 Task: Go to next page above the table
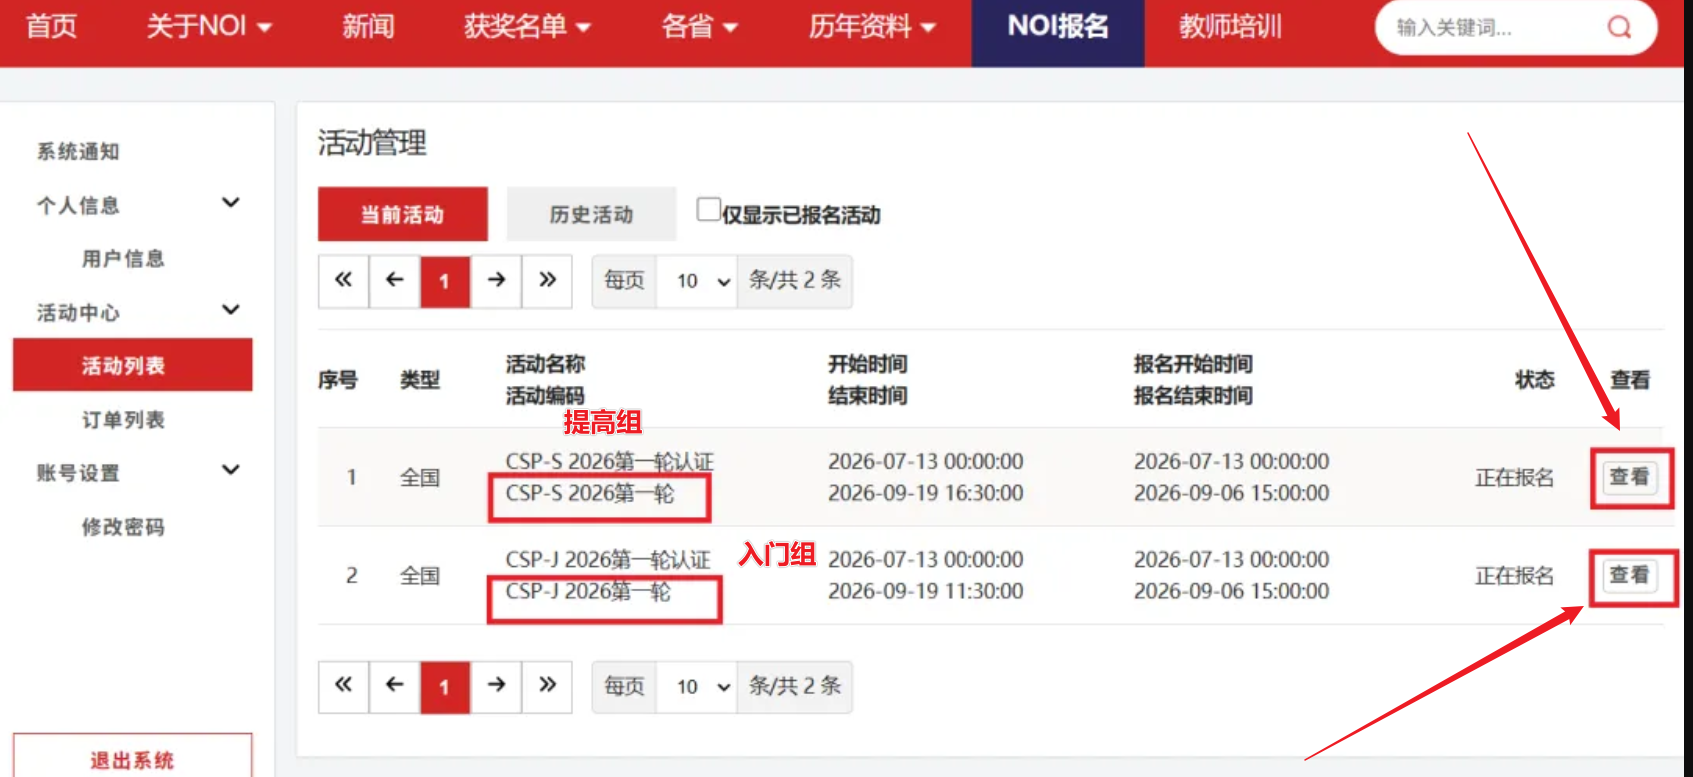tap(496, 281)
